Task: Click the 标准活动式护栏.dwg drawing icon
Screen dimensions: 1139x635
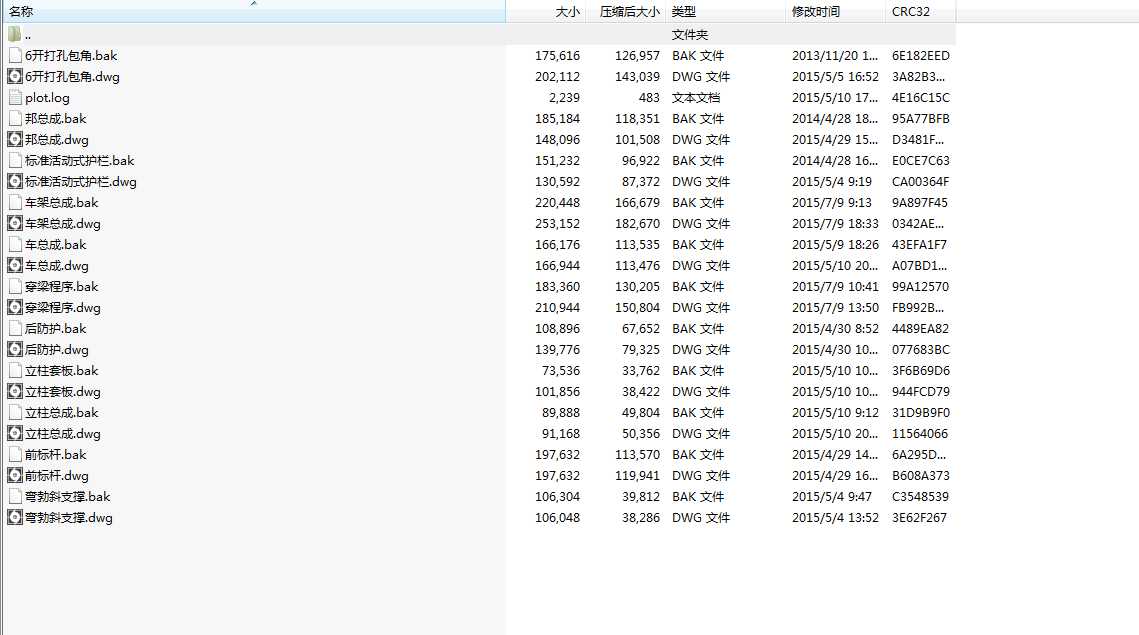Action: 15,182
